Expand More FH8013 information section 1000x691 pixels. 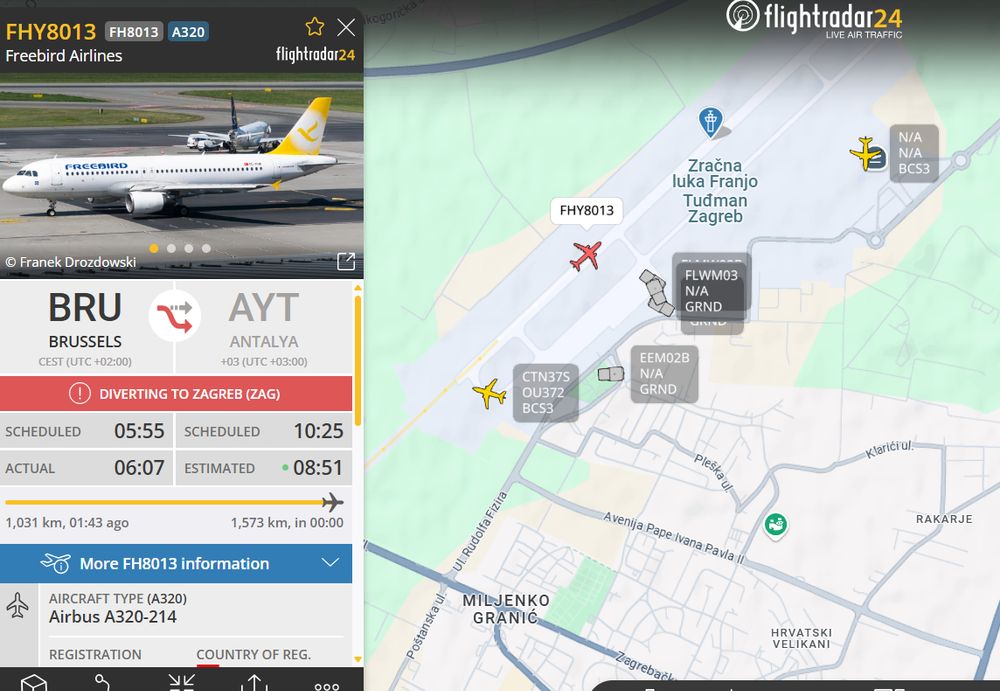(176, 563)
